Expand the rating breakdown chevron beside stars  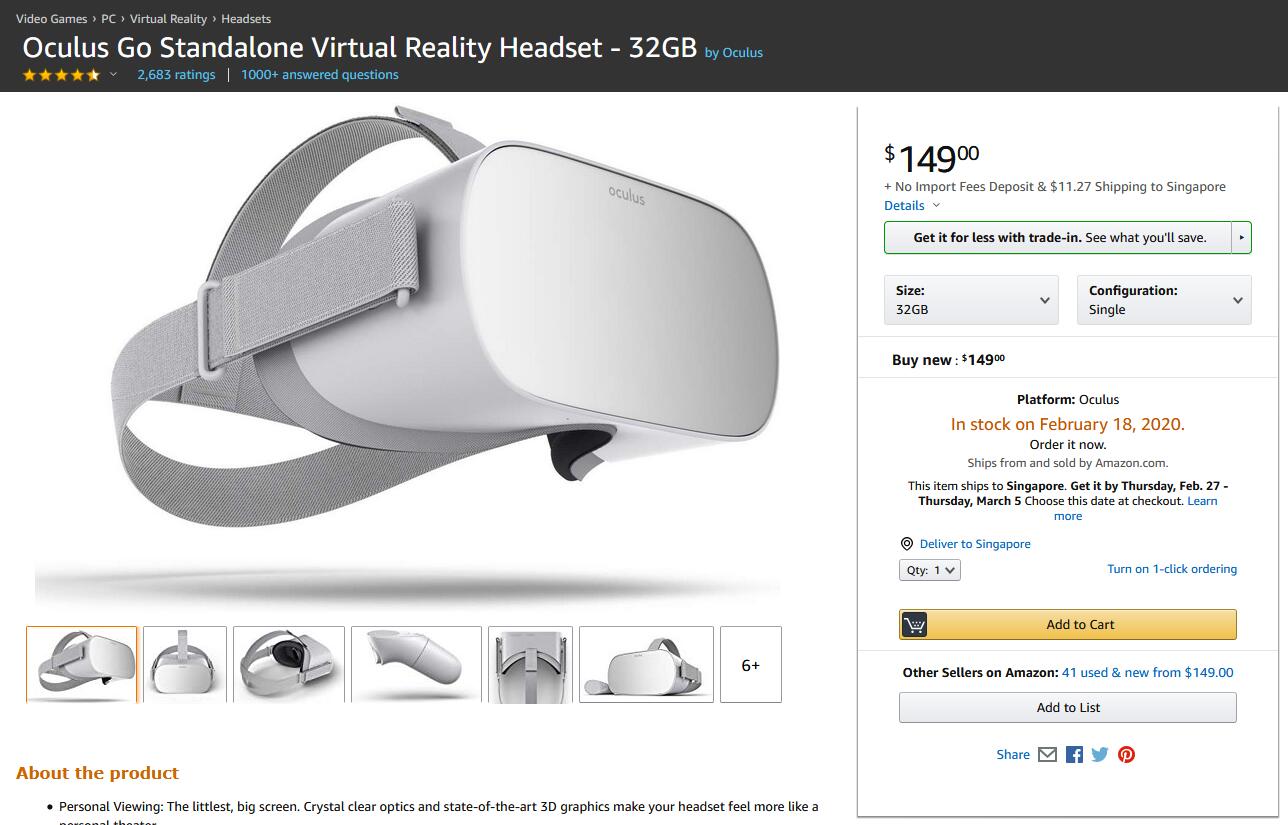(x=113, y=75)
